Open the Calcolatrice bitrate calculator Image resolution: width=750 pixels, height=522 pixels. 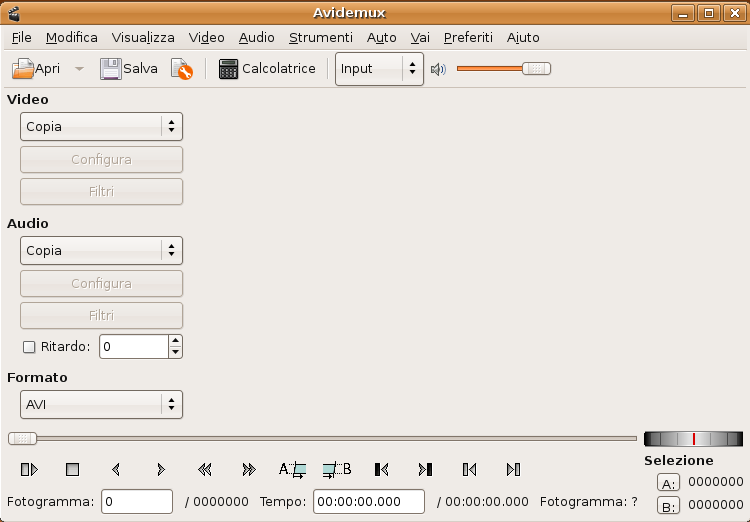(x=267, y=69)
